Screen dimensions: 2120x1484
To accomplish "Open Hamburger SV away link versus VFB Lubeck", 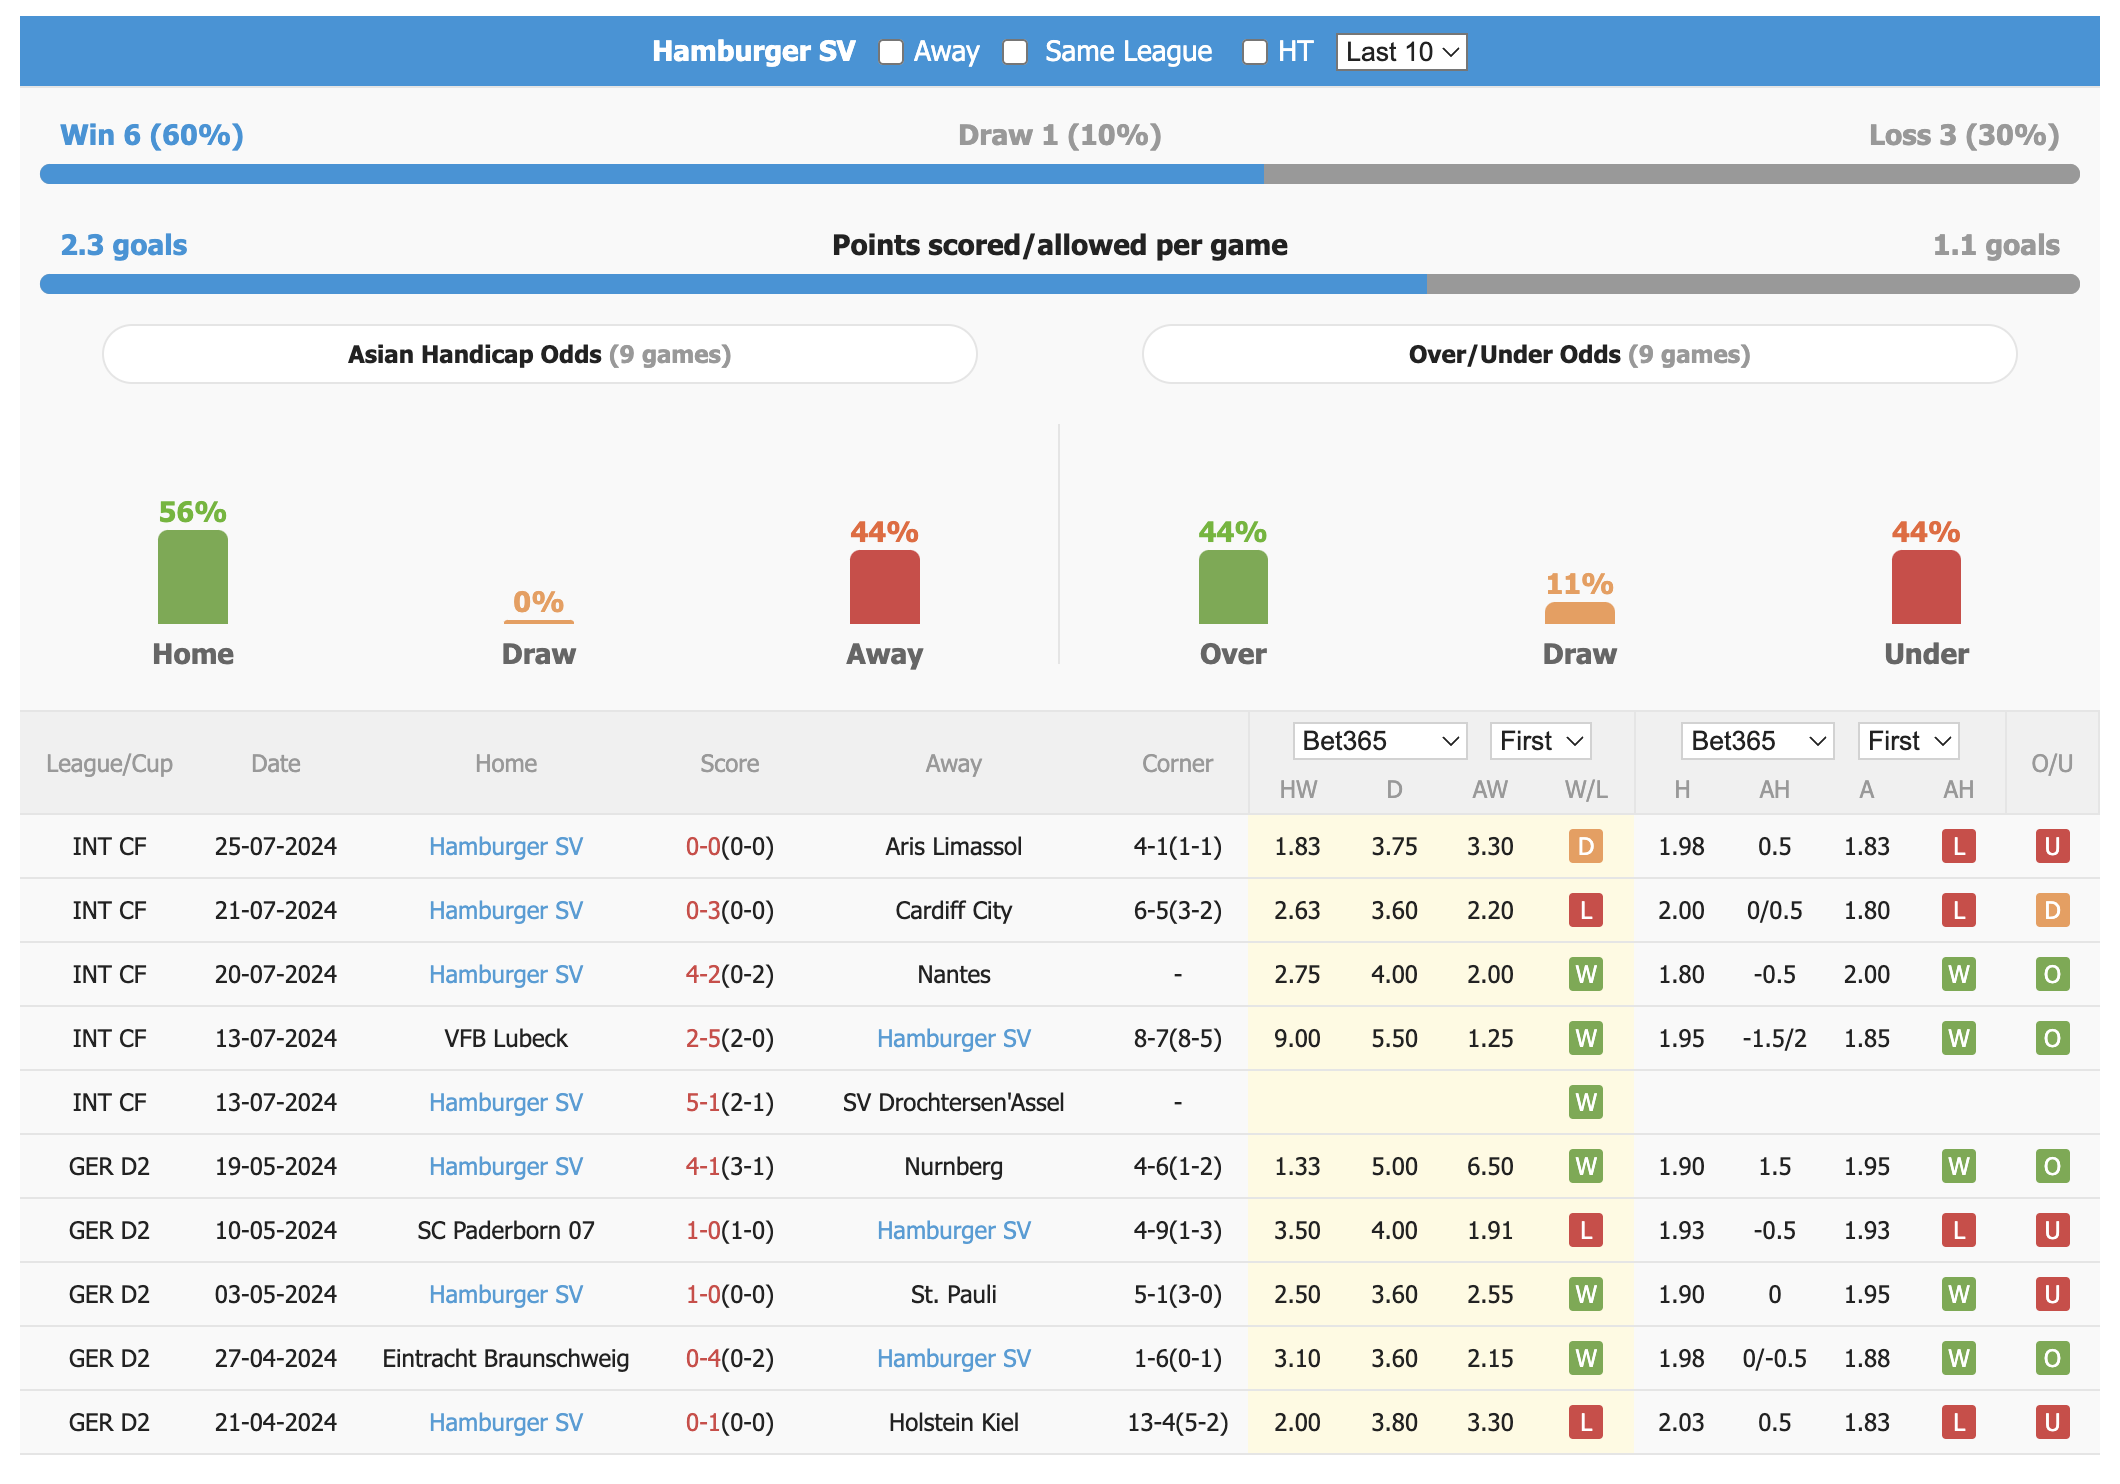I will coord(954,1038).
